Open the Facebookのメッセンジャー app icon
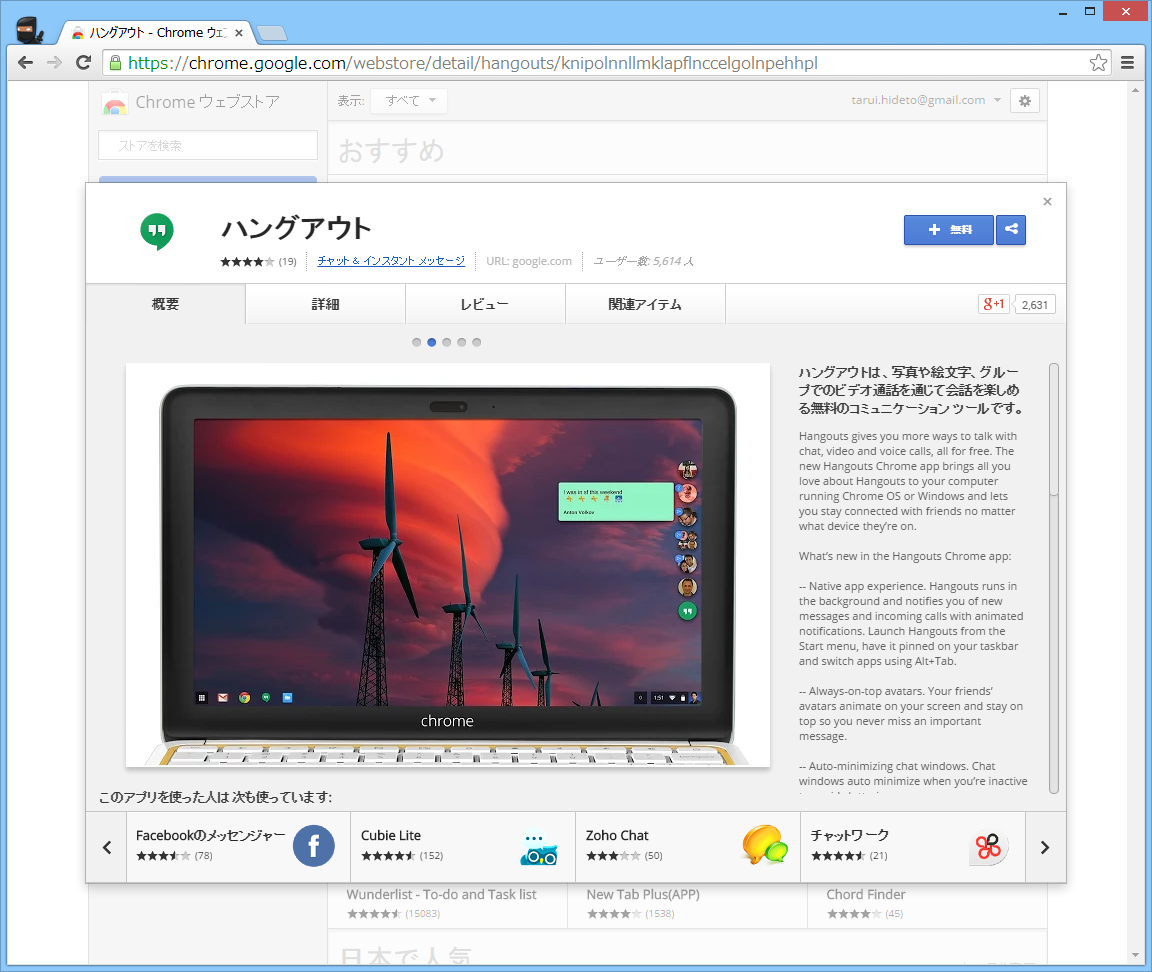1152x972 pixels. click(x=314, y=846)
